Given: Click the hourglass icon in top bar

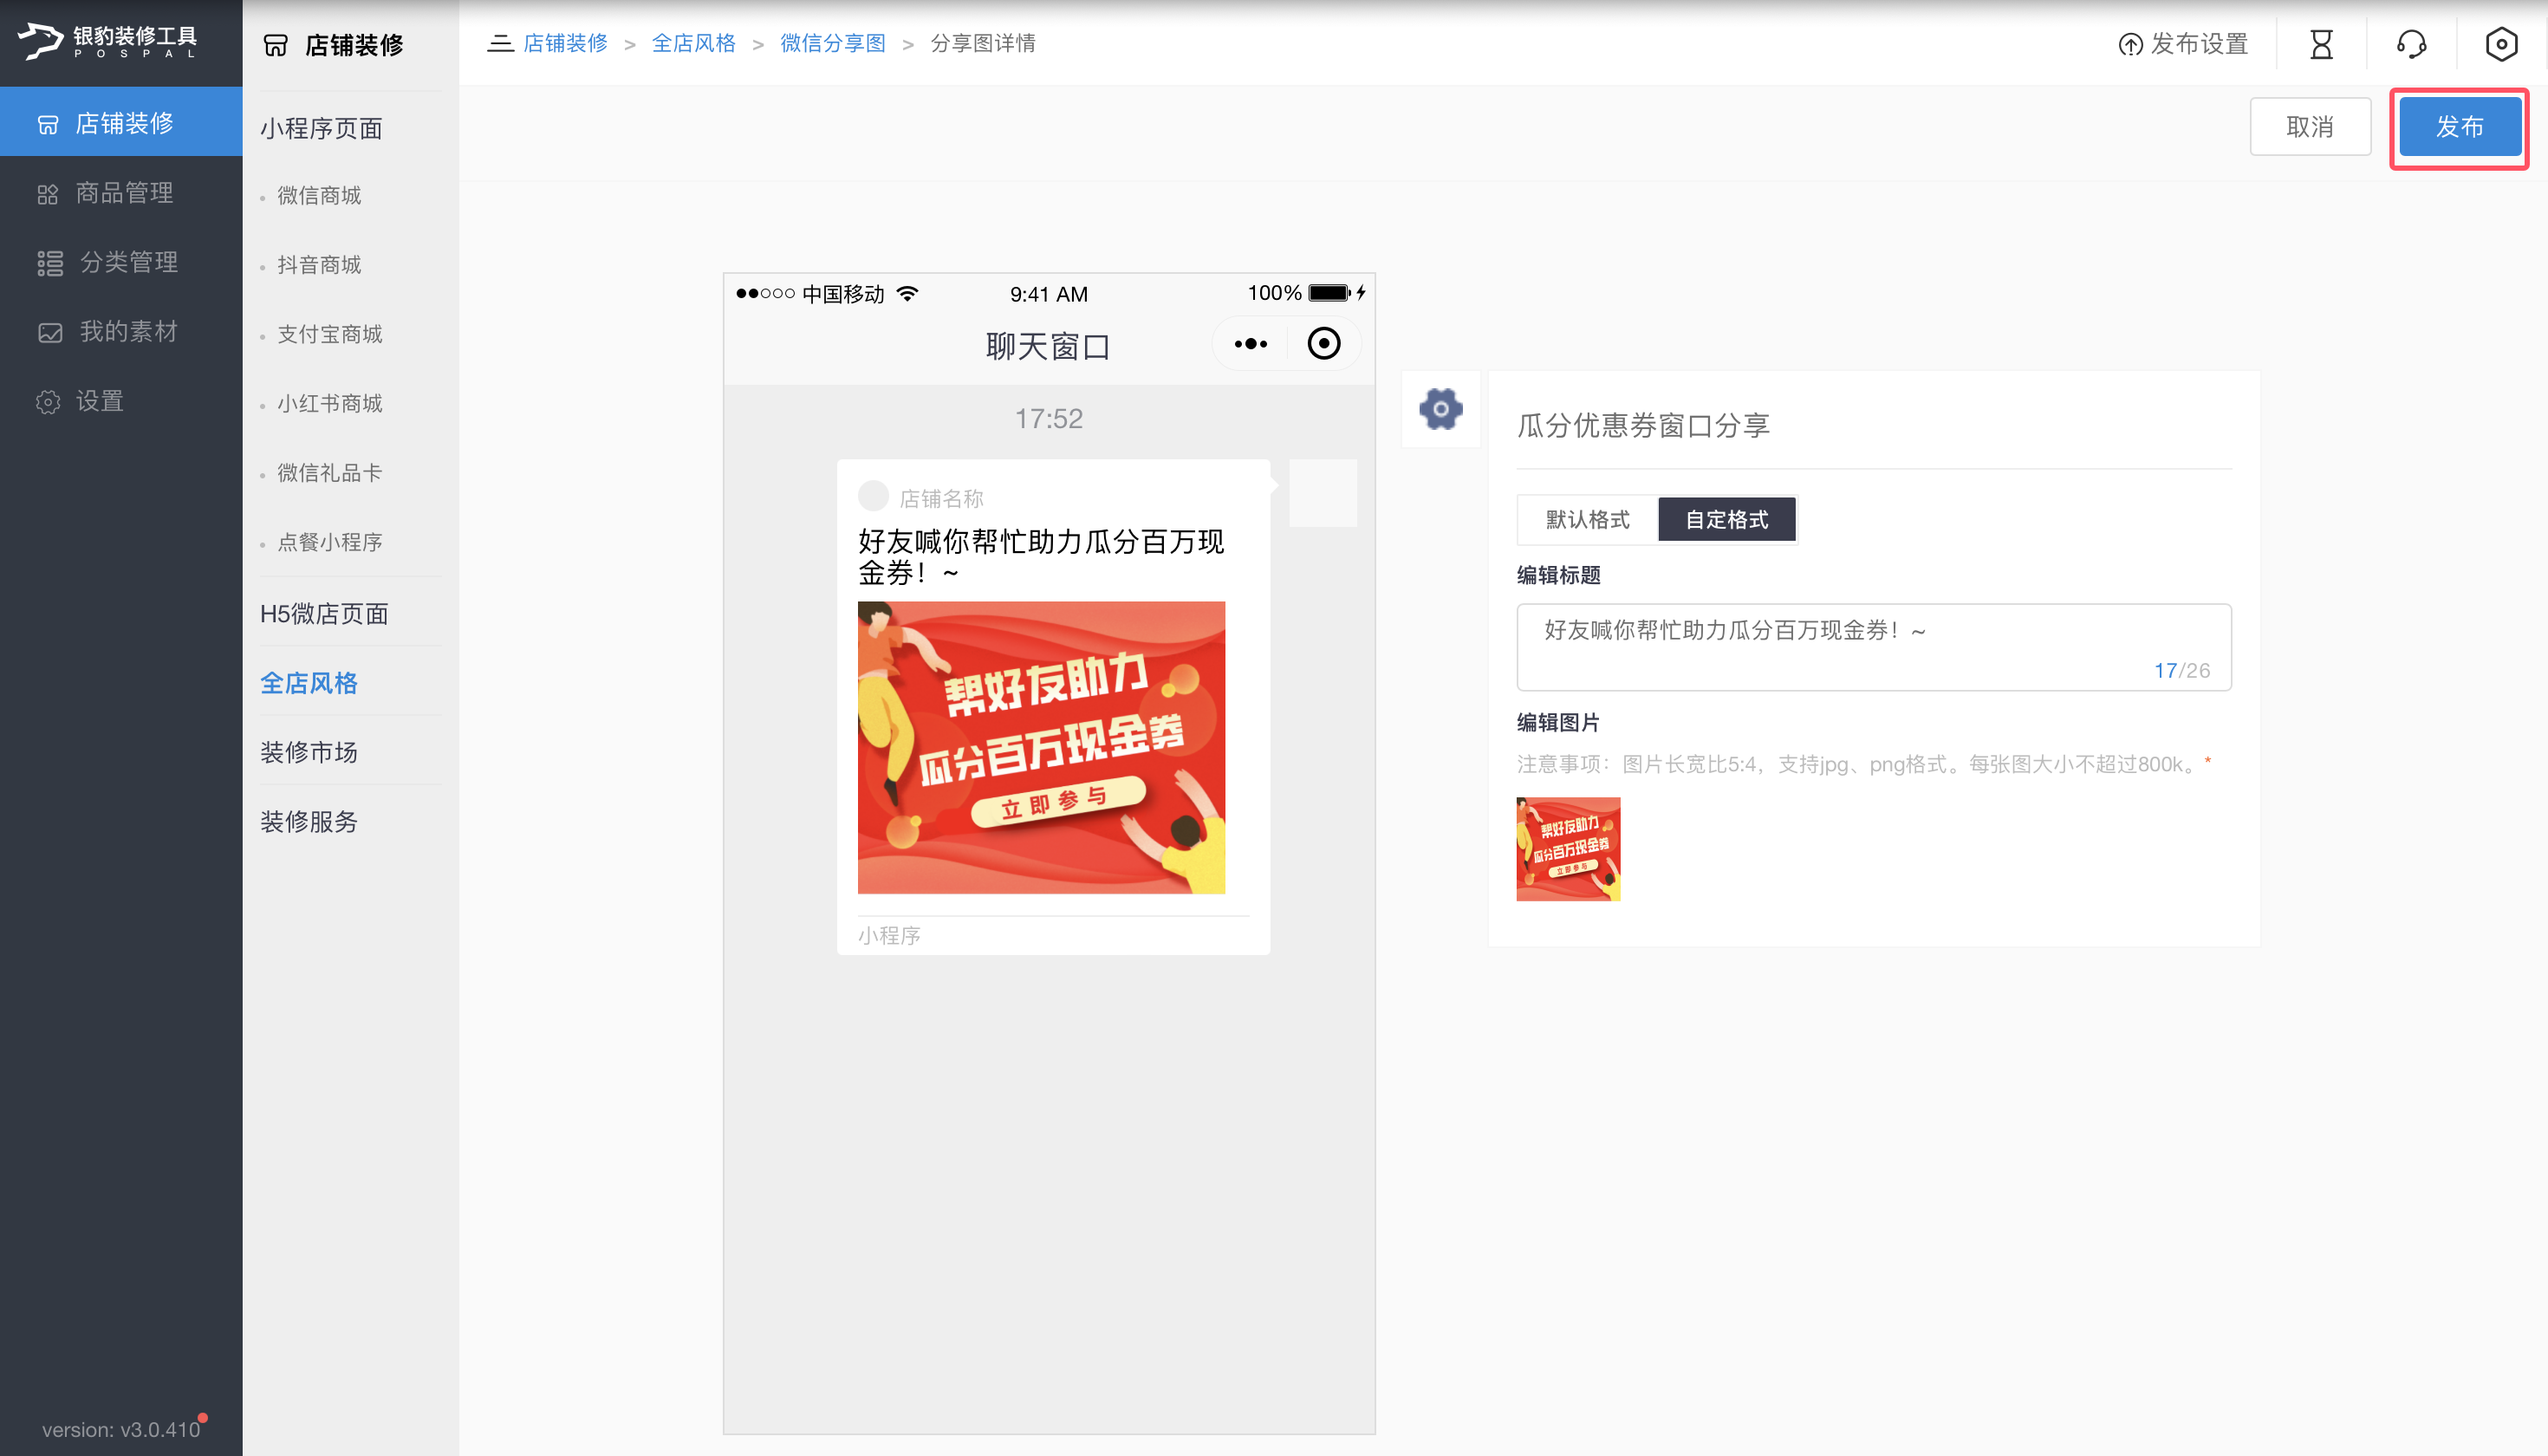Looking at the screenshot, I should pos(2321,44).
